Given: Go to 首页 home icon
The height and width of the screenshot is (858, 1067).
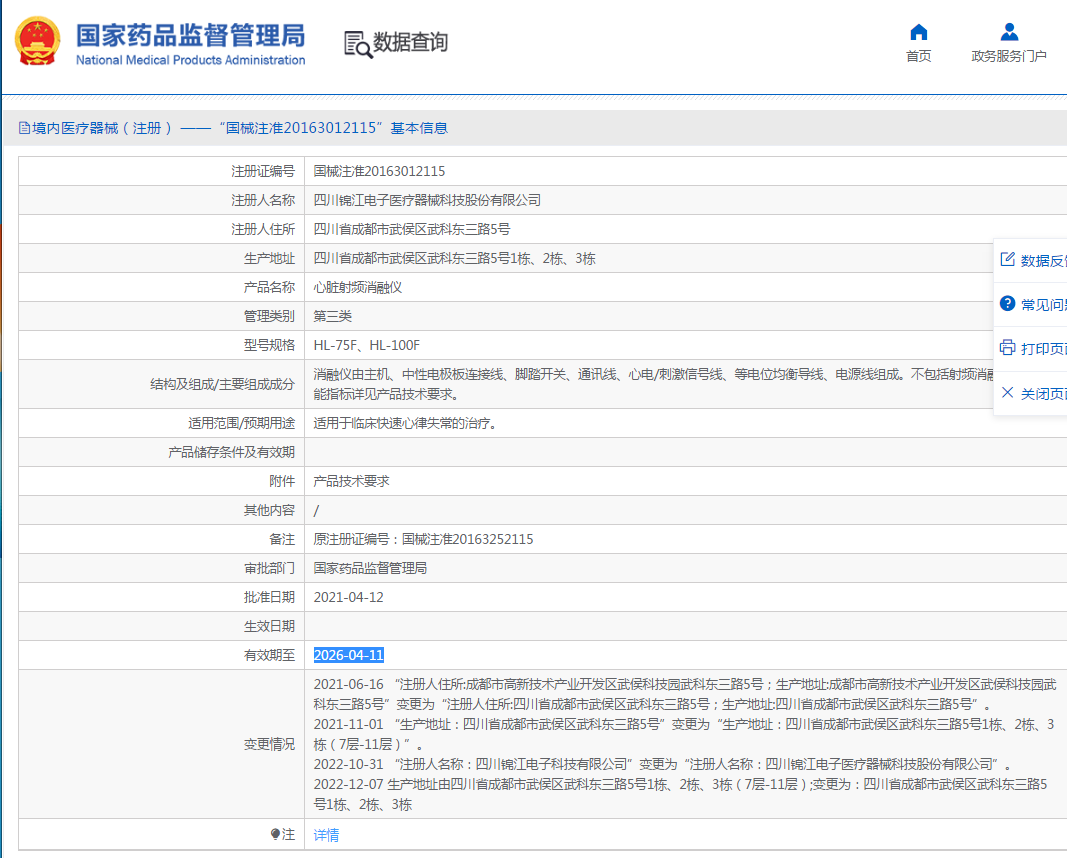Looking at the screenshot, I should click(x=919, y=32).
